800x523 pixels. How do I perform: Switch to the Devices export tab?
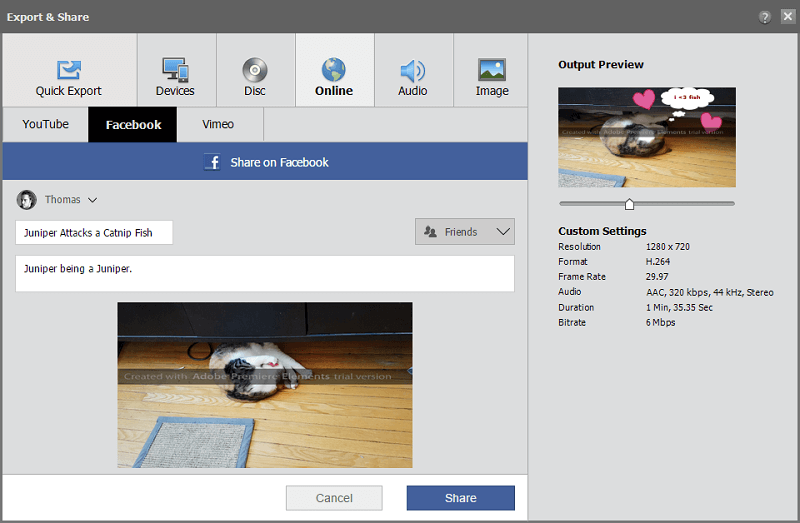pyautogui.click(x=177, y=70)
